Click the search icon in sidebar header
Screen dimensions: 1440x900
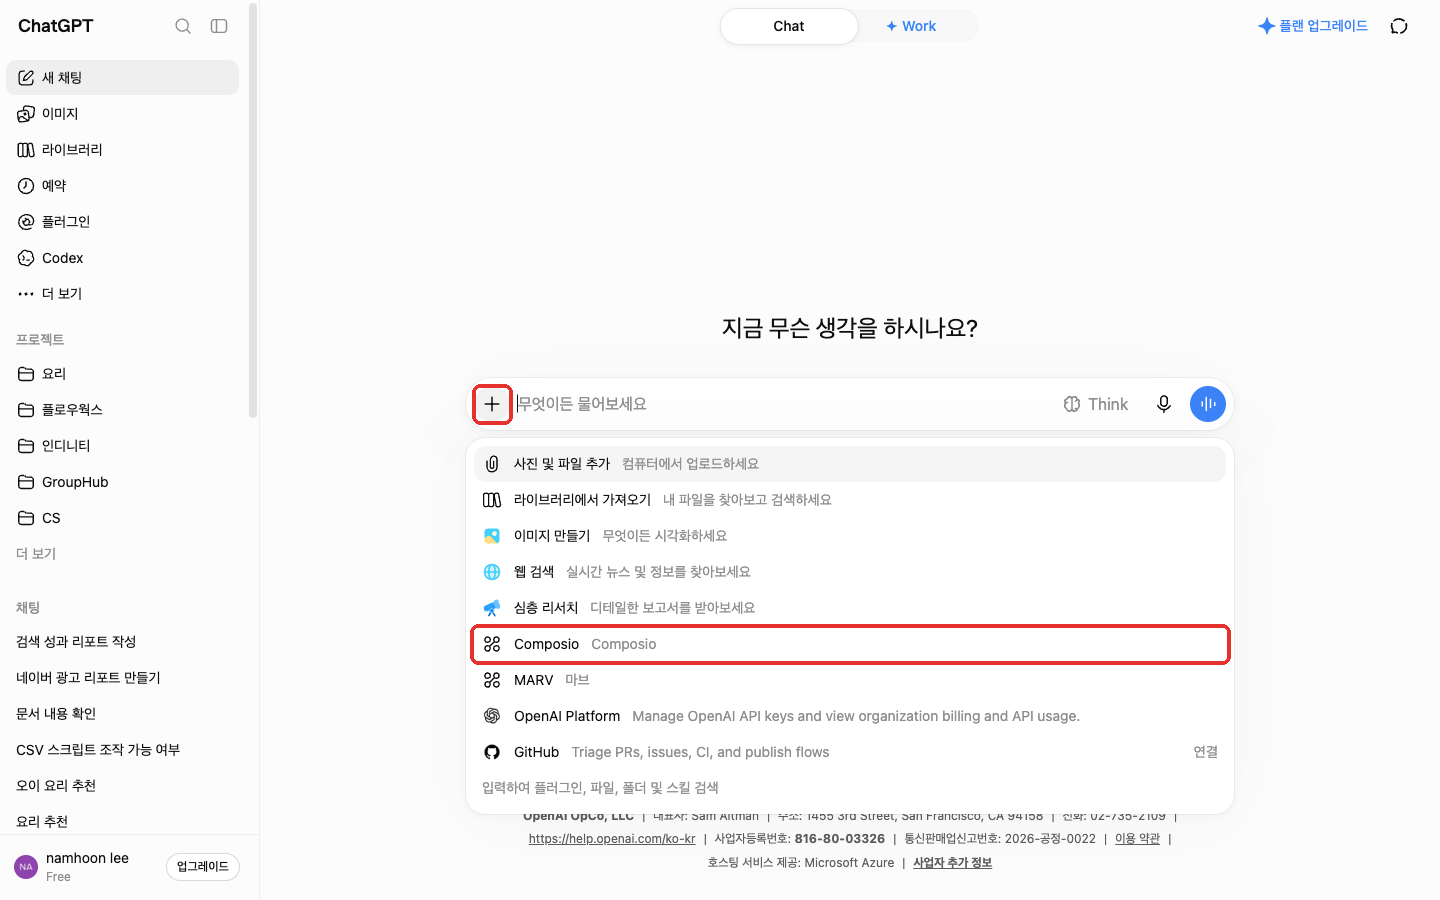click(183, 26)
